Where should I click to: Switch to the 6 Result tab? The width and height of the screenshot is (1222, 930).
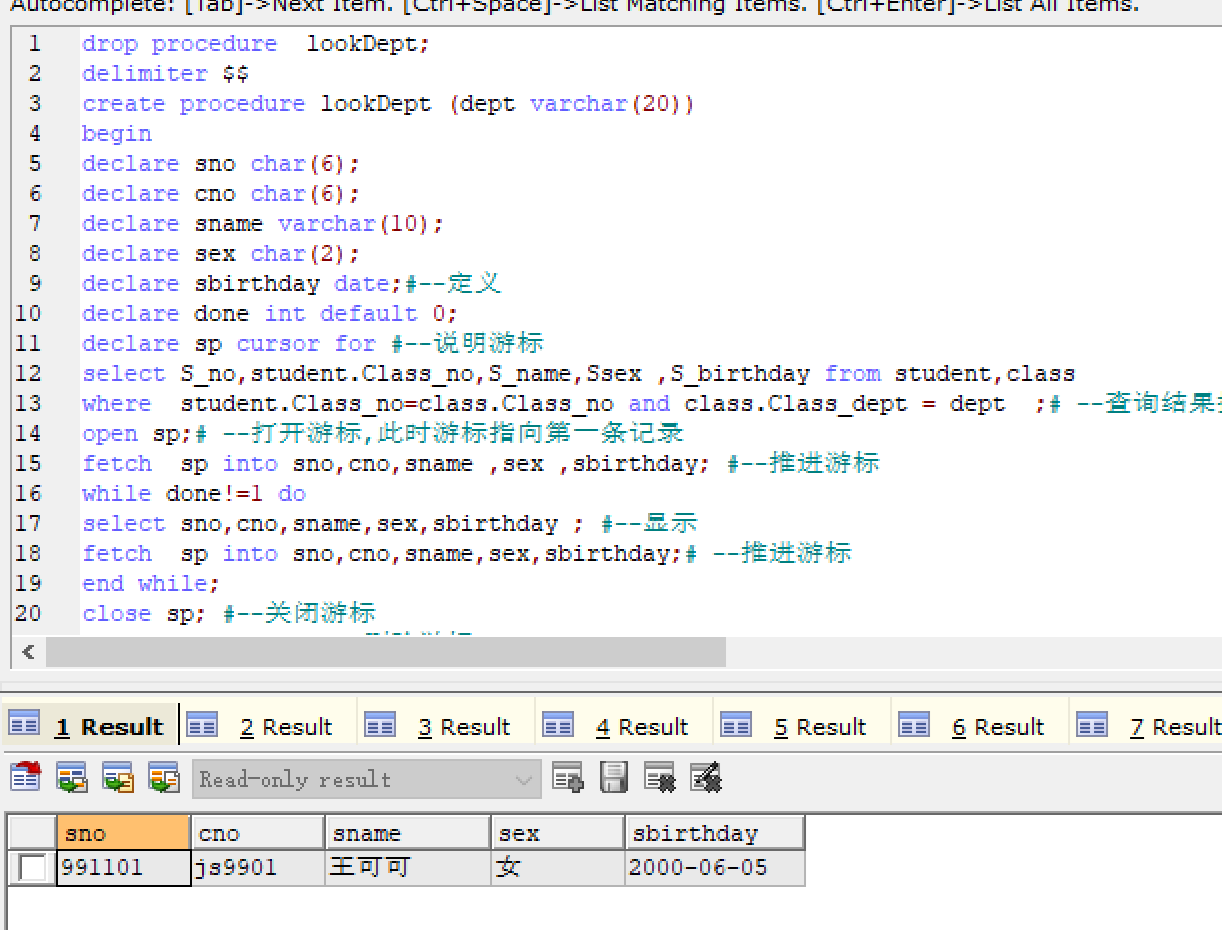[x=981, y=726]
